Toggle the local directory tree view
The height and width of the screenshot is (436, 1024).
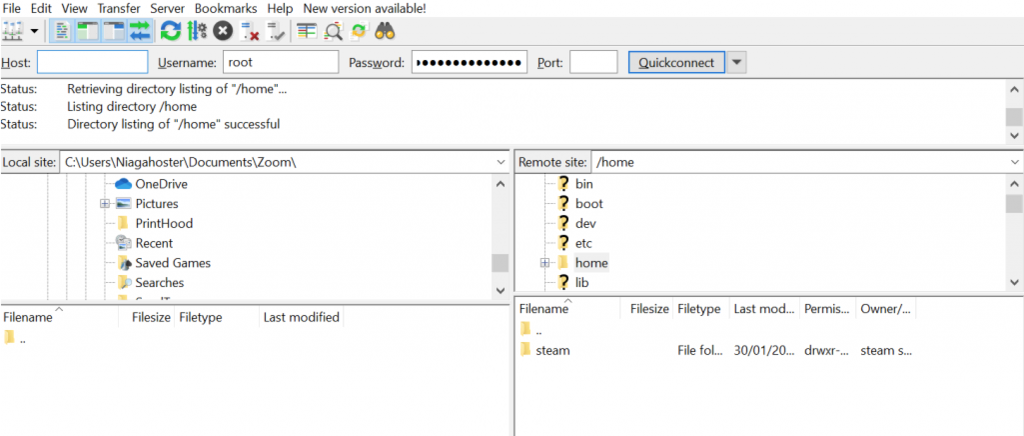[88, 31]
